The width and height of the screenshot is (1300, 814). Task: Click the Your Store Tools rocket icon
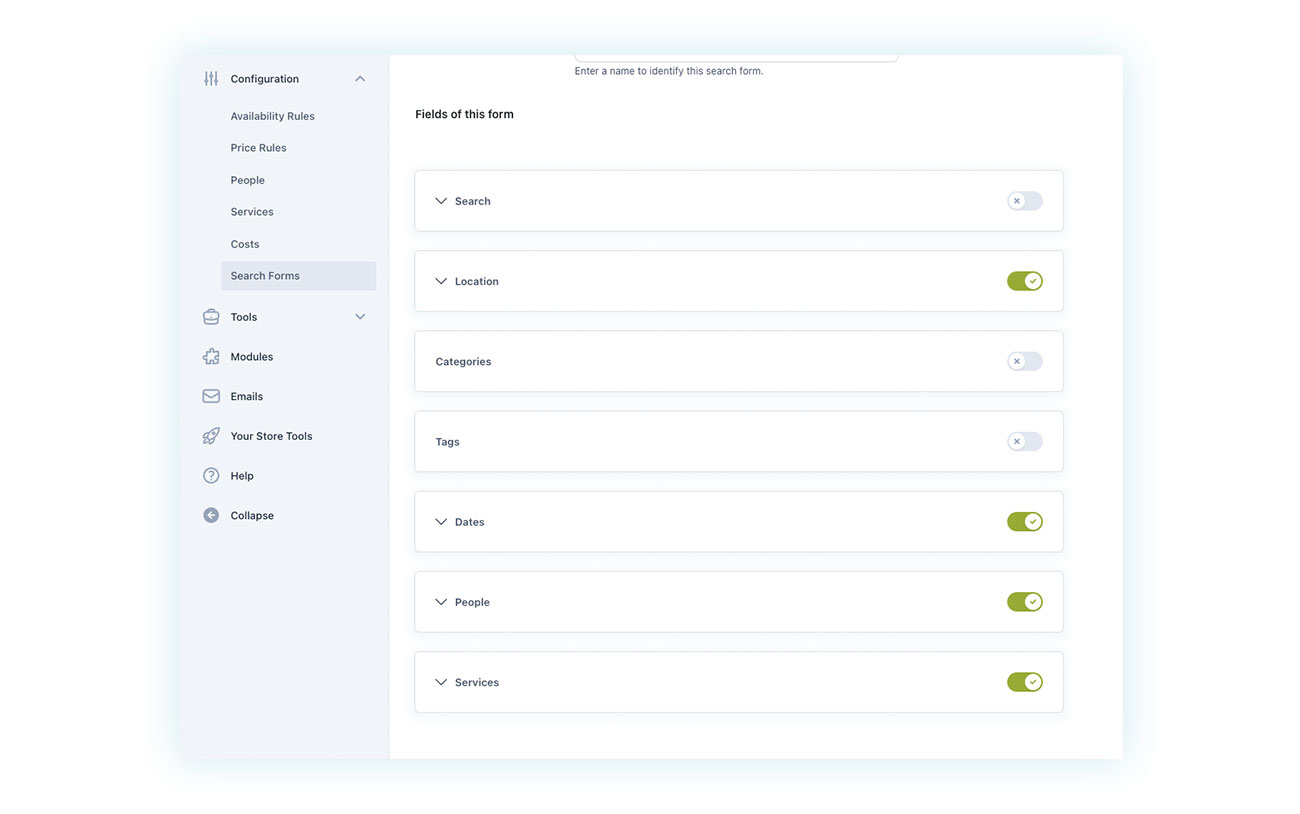(211, 436)
